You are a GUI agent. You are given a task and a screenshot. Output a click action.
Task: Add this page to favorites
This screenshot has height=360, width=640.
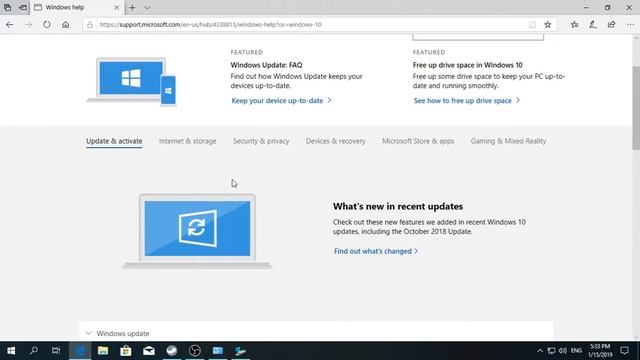[548, 24]
